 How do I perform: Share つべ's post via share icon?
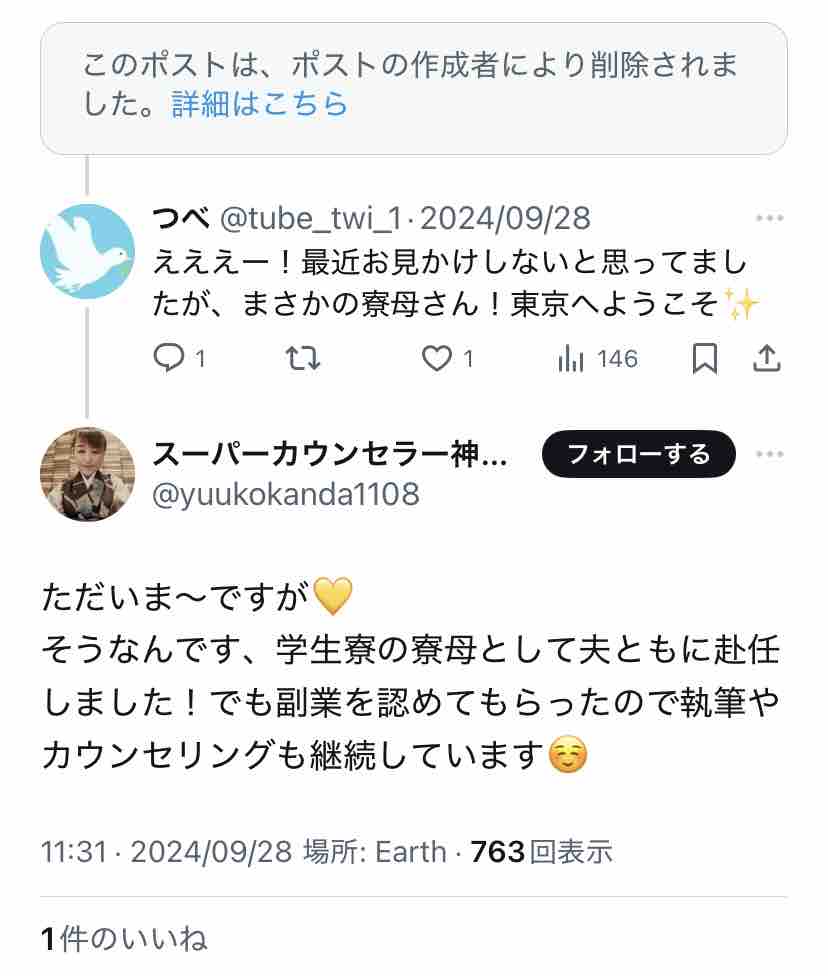point(767,359)
